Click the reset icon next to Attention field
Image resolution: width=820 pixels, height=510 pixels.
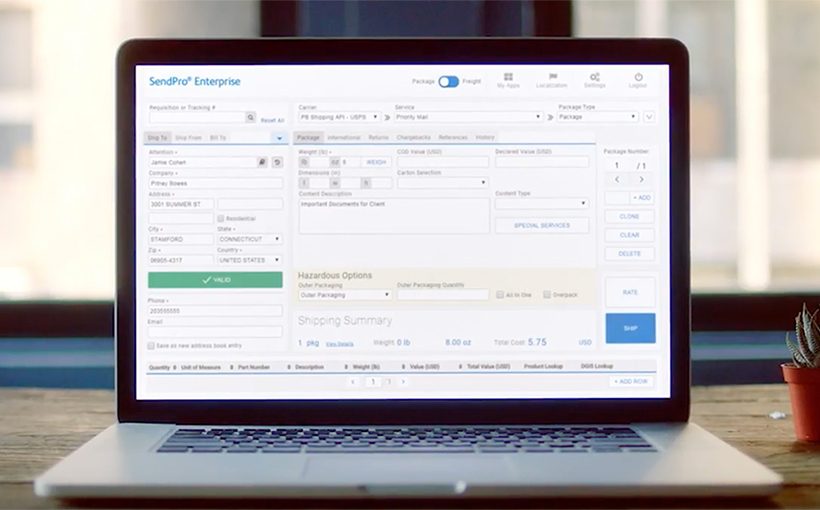(277, 162)
